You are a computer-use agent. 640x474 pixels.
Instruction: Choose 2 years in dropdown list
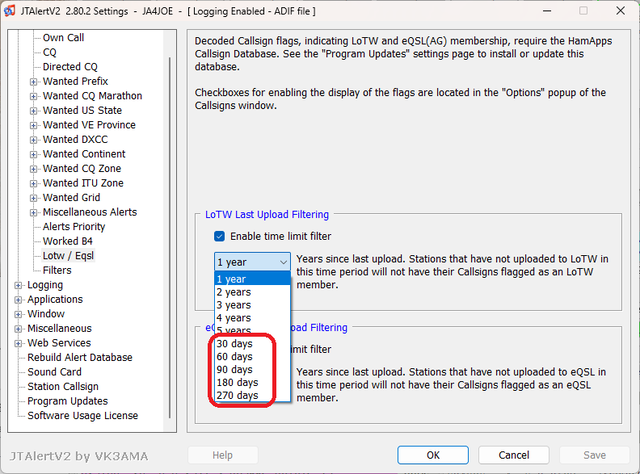[252, 292]
